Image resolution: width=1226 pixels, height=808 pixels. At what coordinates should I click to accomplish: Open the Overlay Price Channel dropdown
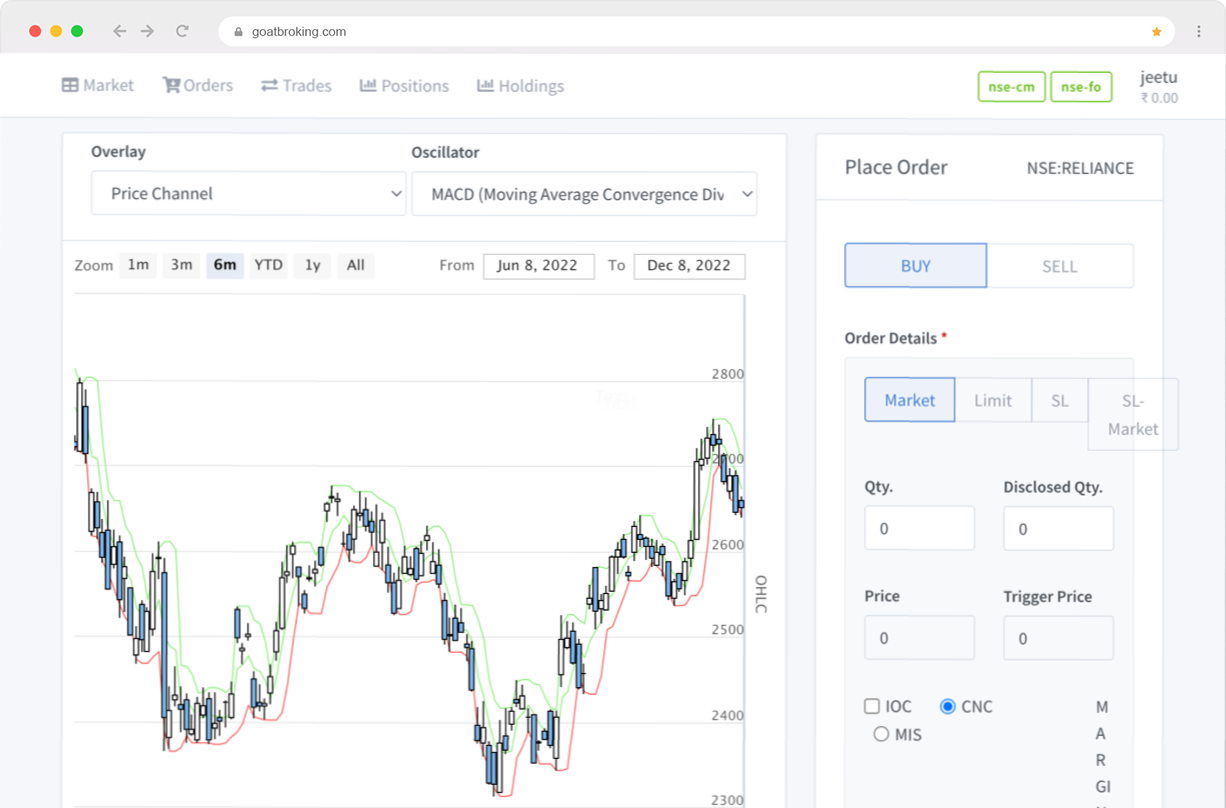pos(248,194)
